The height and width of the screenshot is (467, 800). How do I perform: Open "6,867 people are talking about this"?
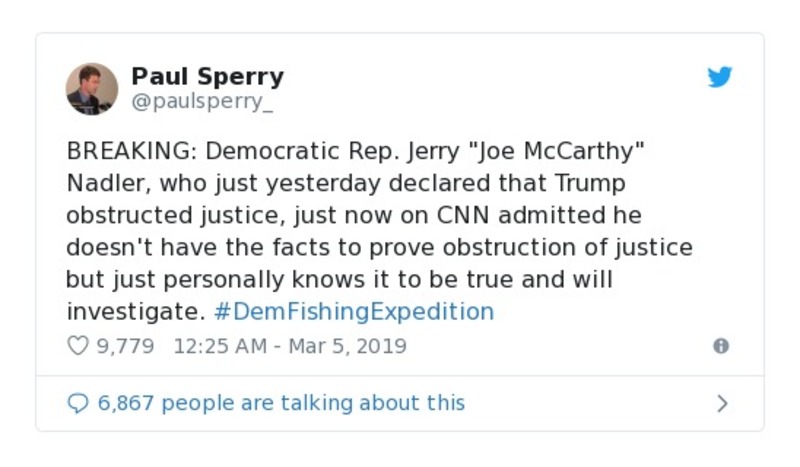coord(280,403)
